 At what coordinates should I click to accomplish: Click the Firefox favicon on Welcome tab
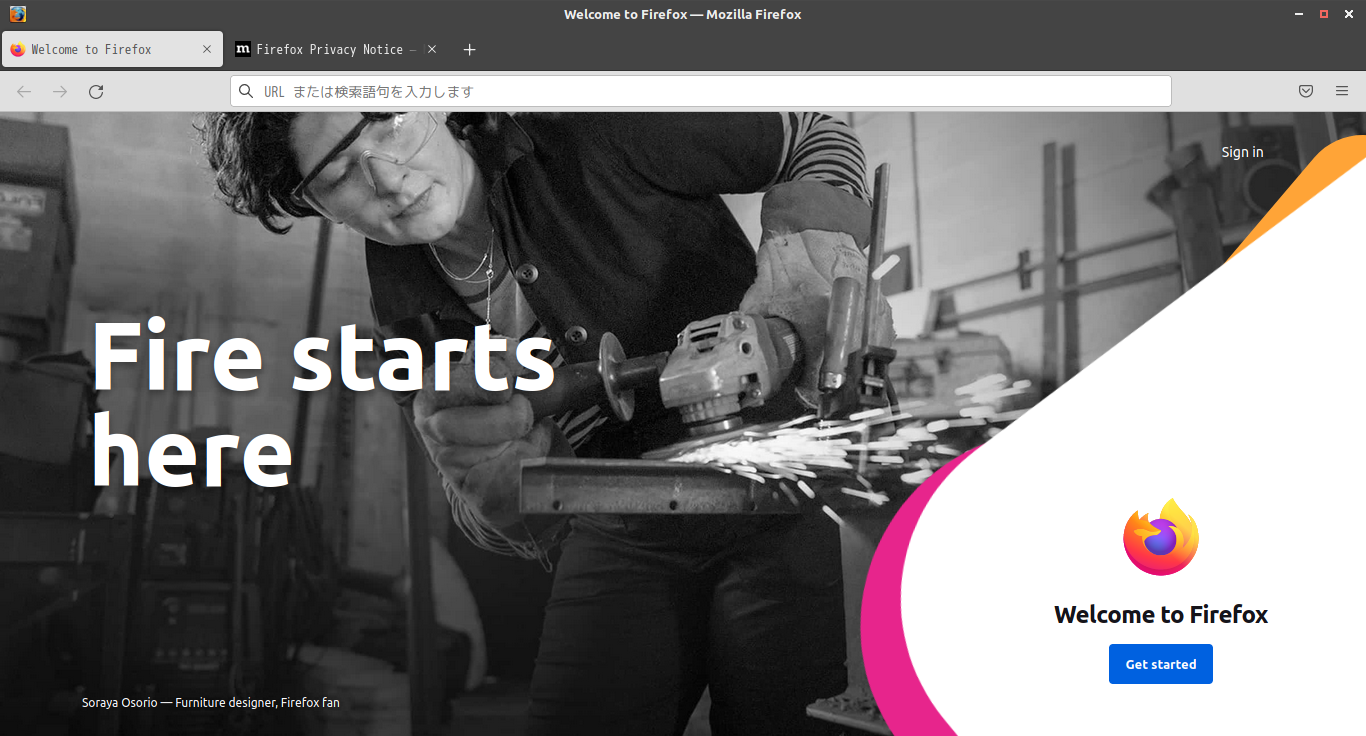click(17, 49)
